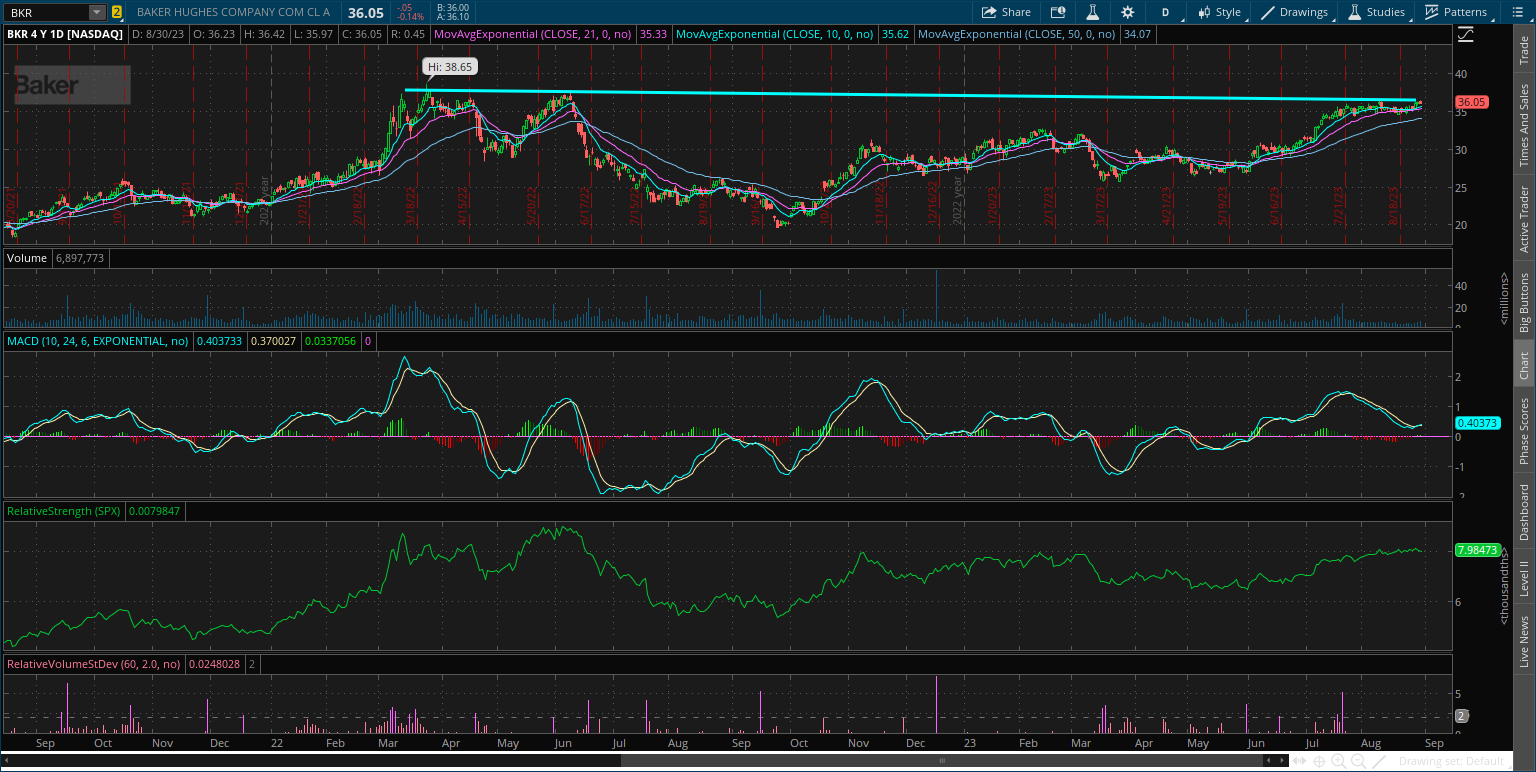This screenshot has width=1536, height=772.
Task: Click the BAKER HUGHES COMPANY COM CL A name
Action: [234, 12]
